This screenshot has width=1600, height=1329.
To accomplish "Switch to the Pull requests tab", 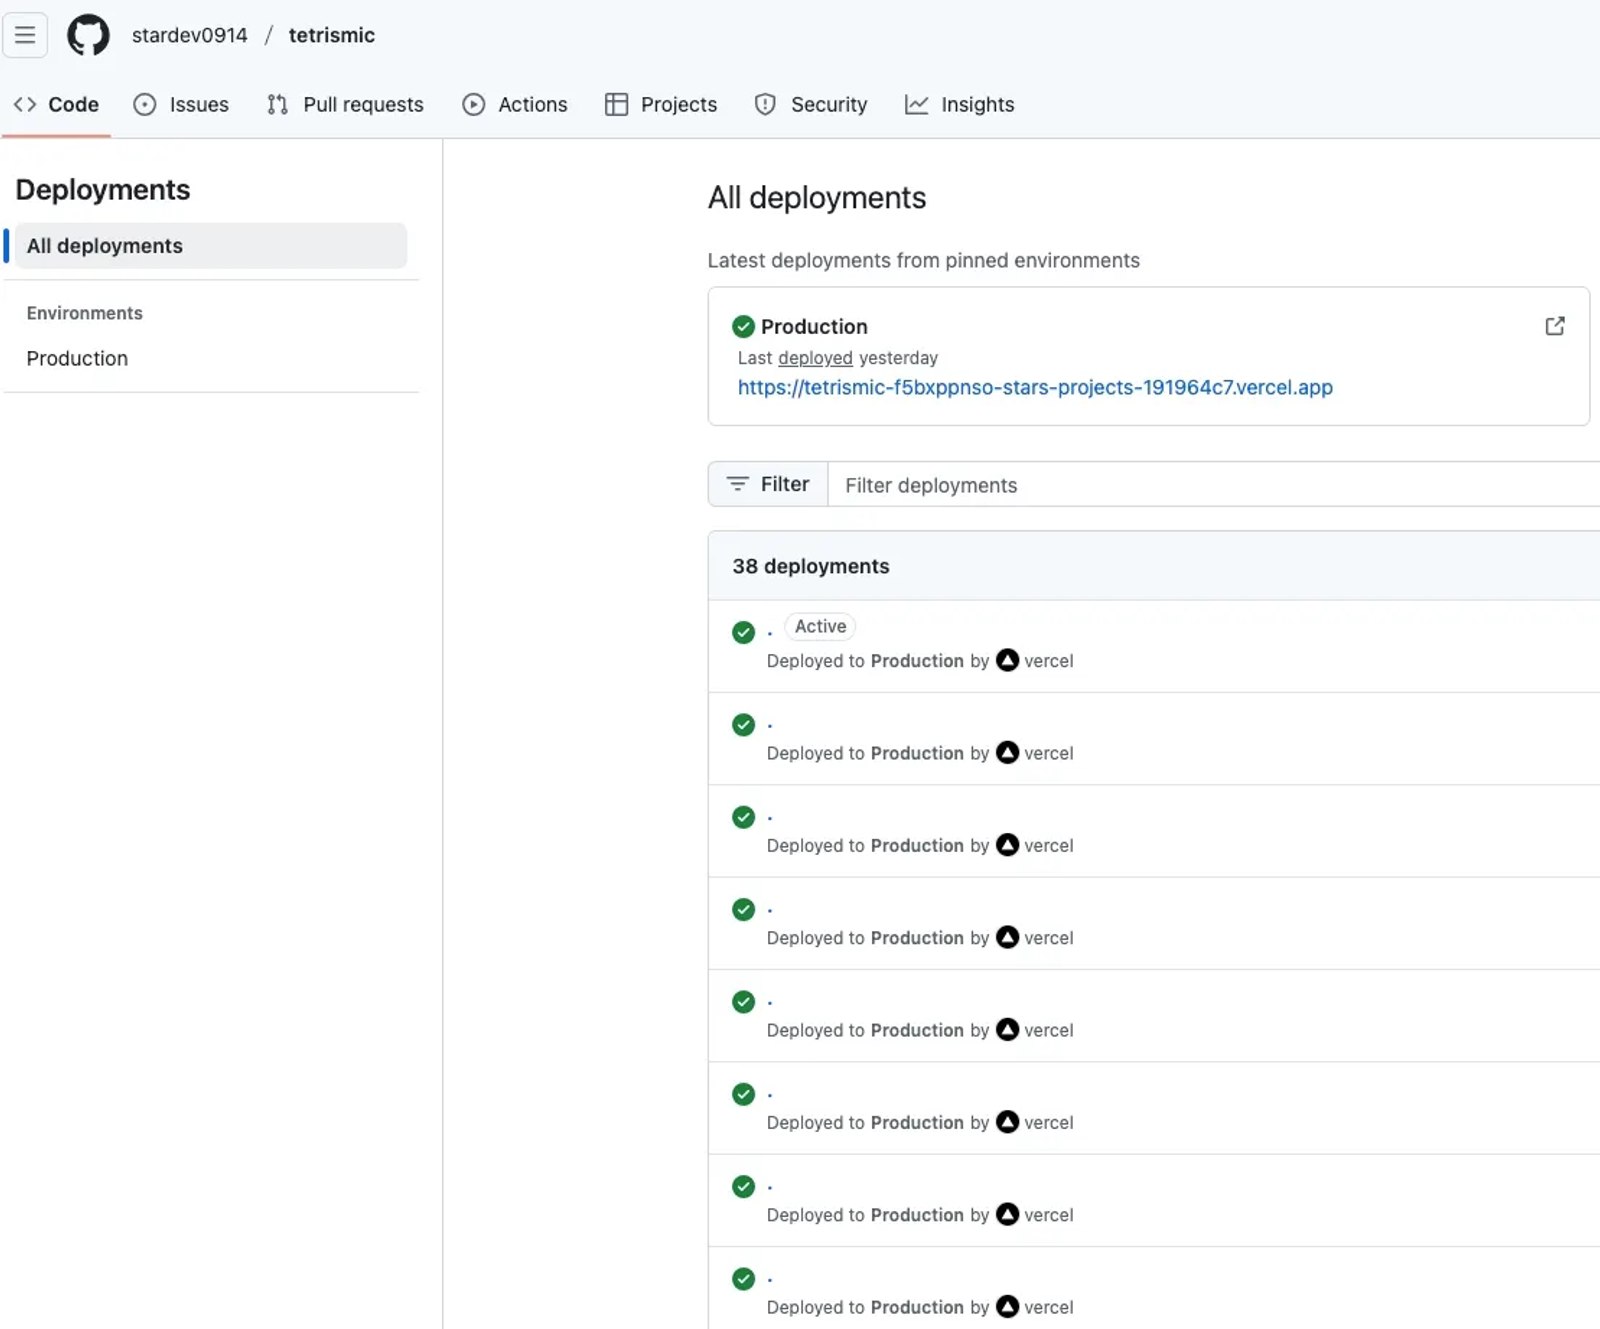I will 345,104.
